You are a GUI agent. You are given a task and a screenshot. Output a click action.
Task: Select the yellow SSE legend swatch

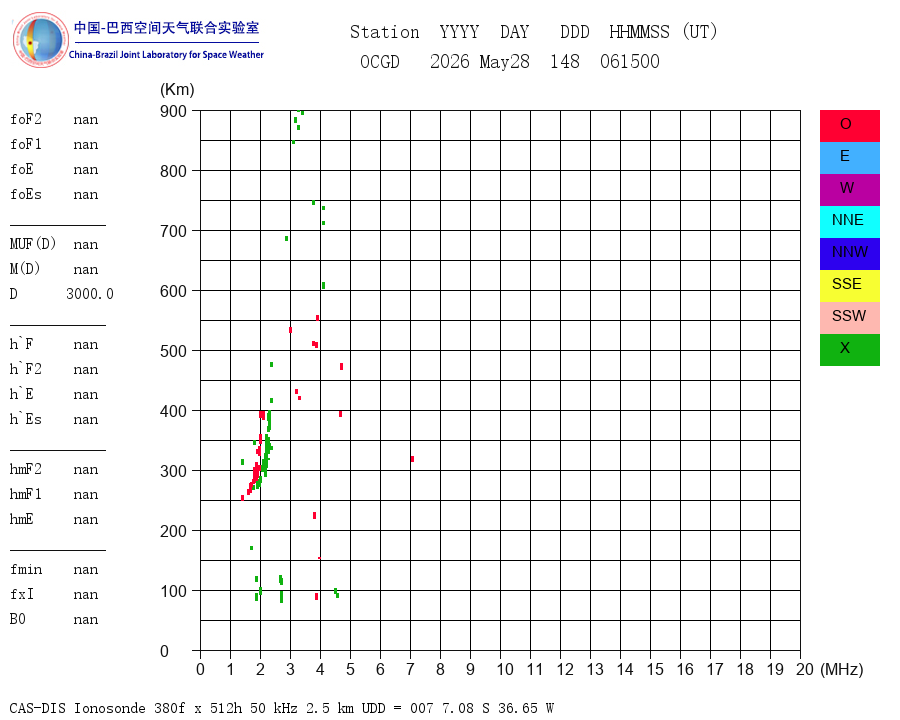[849, 286]
